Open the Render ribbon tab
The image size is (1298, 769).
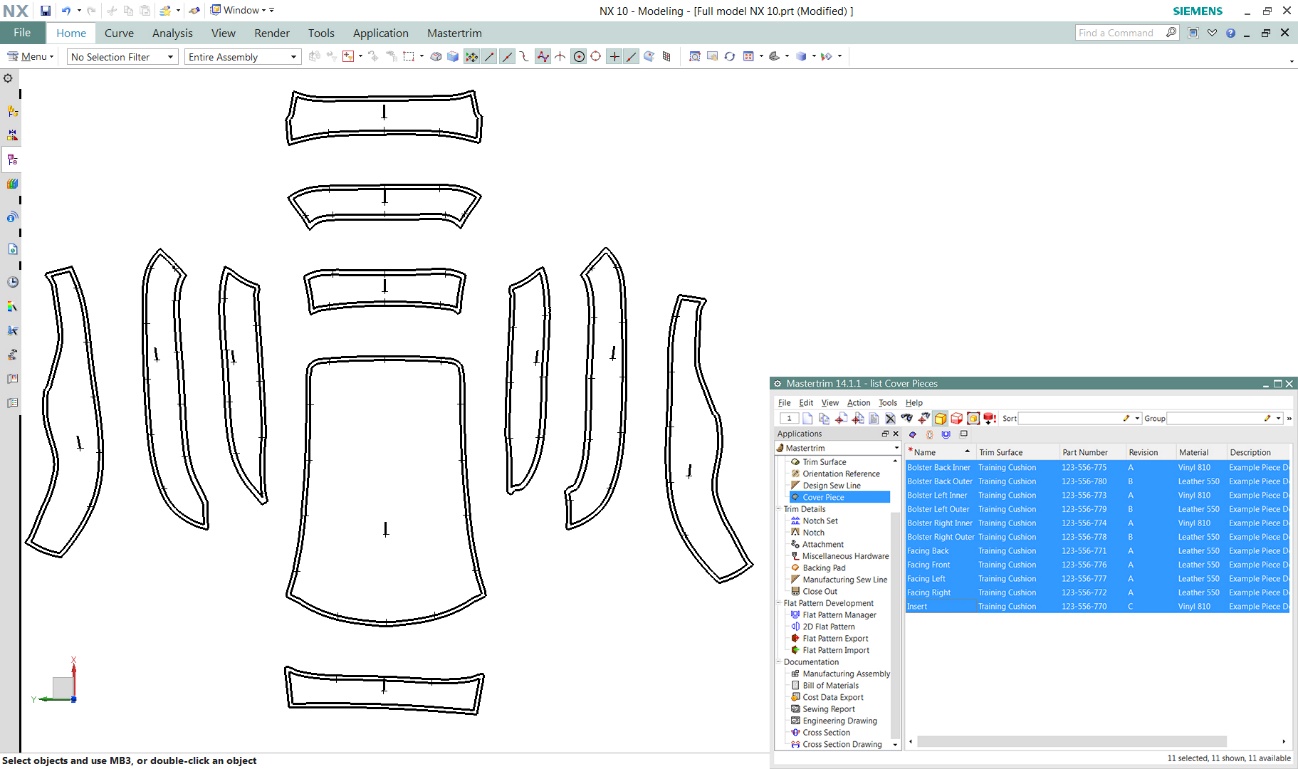pyautogui.click(x=272, y=33)
